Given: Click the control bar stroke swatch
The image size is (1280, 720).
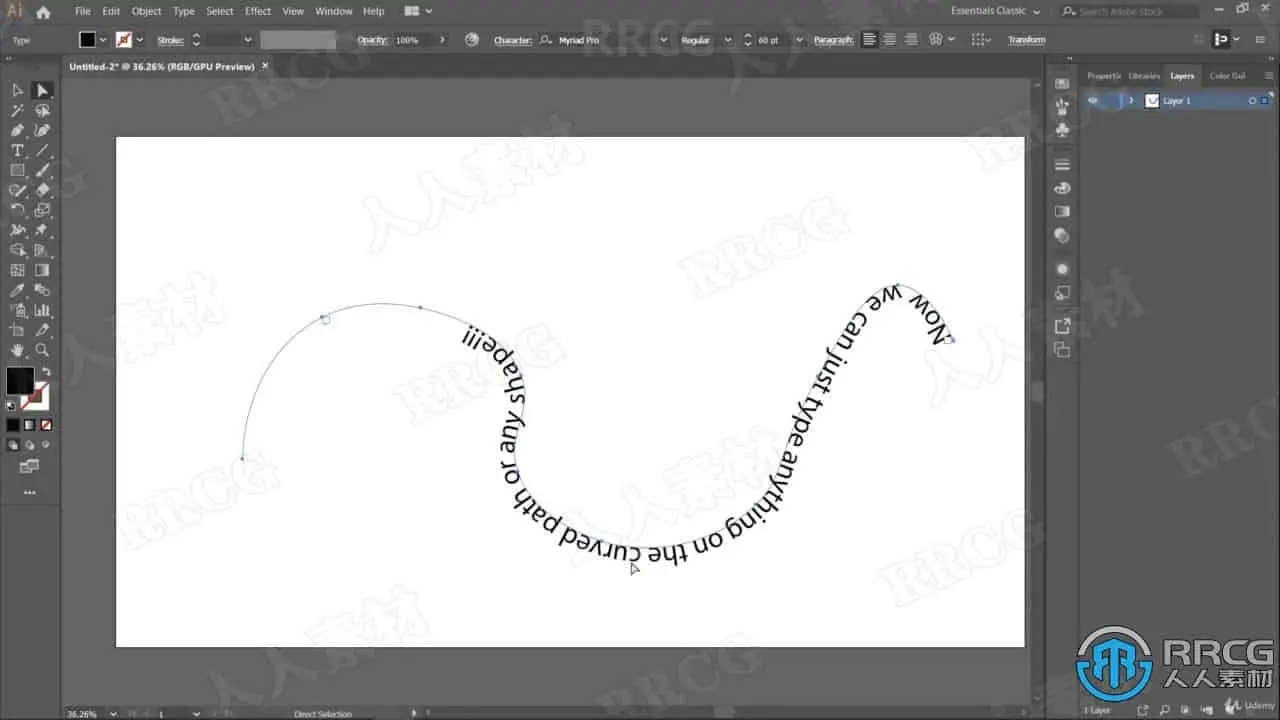Looking at the screenshot, I should coord(124,40).
